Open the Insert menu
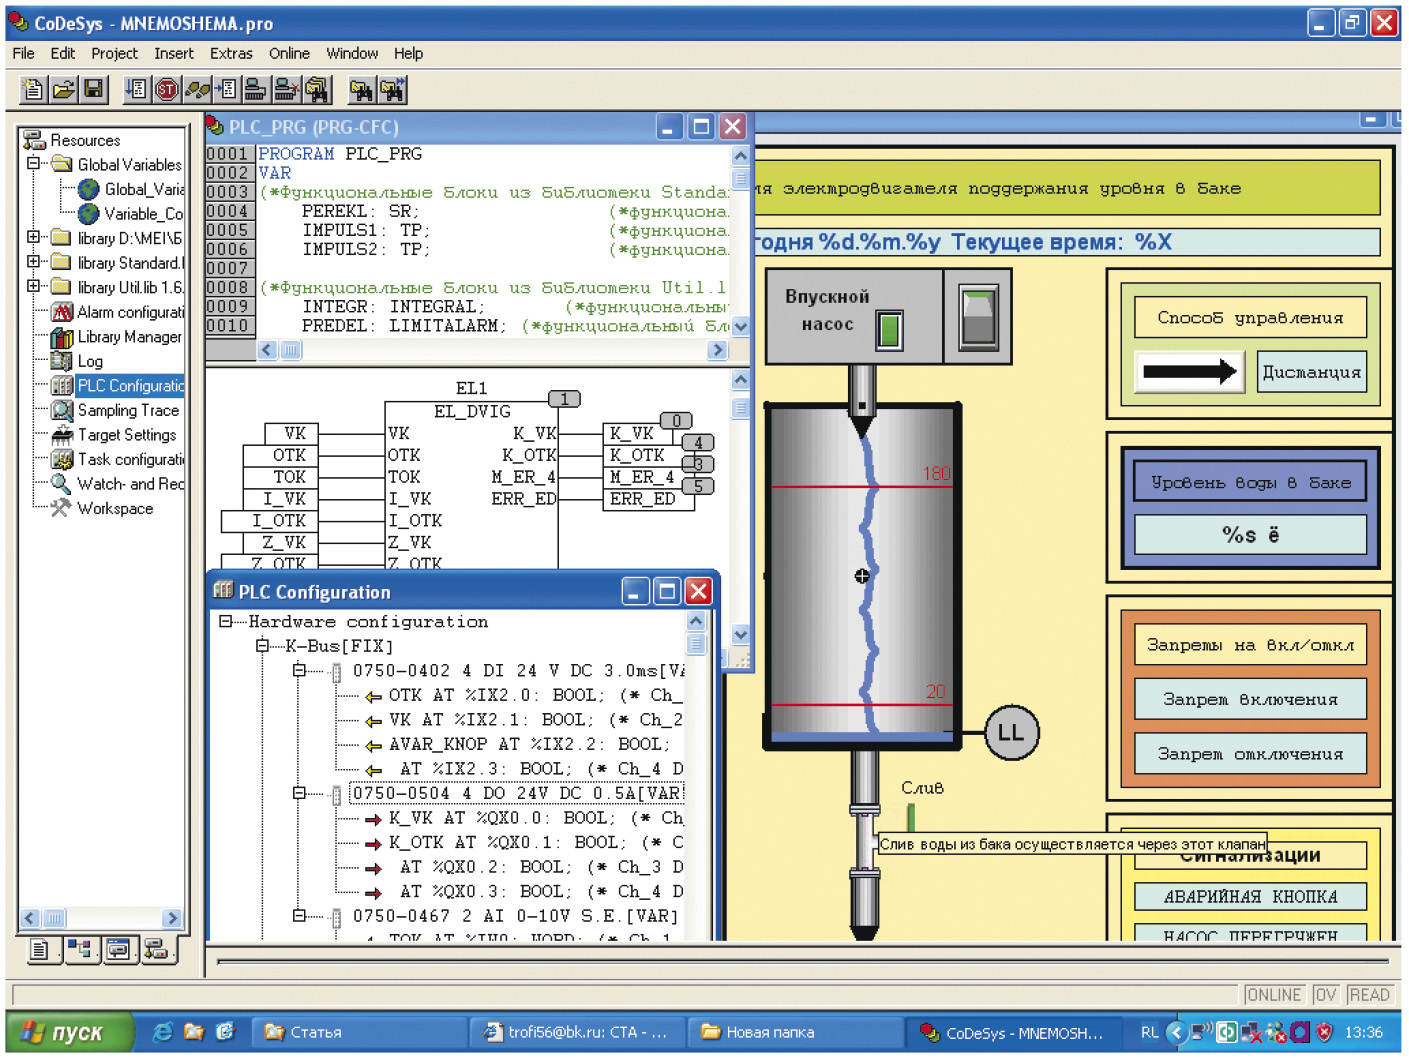The image size is (1409, 1058). [x=174, y=53]
